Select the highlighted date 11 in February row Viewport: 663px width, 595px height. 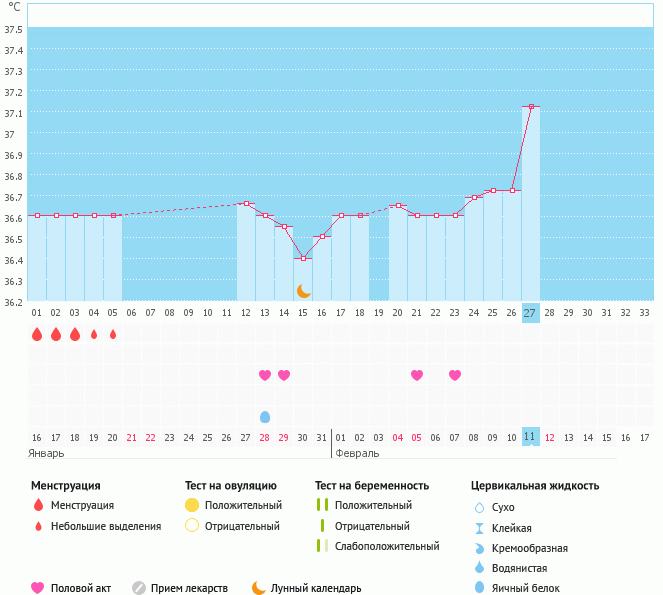[530, 437]
